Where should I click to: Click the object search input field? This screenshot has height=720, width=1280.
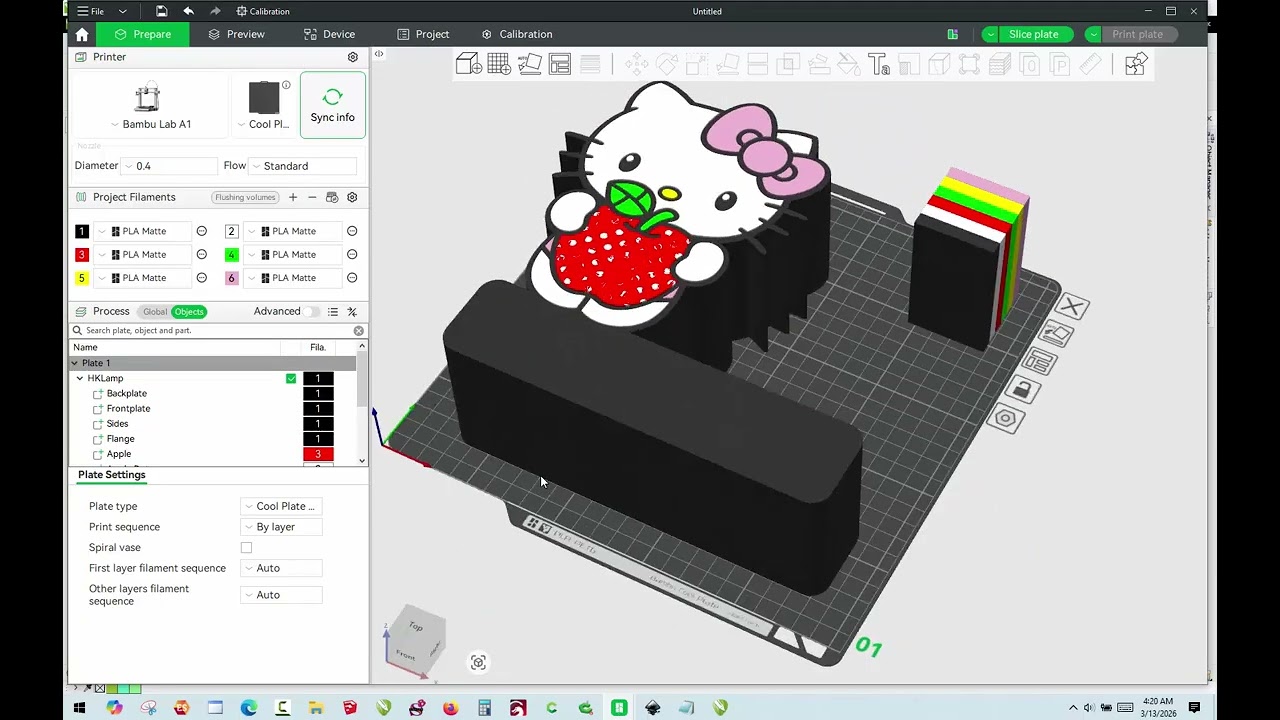(x=216, y=330)
